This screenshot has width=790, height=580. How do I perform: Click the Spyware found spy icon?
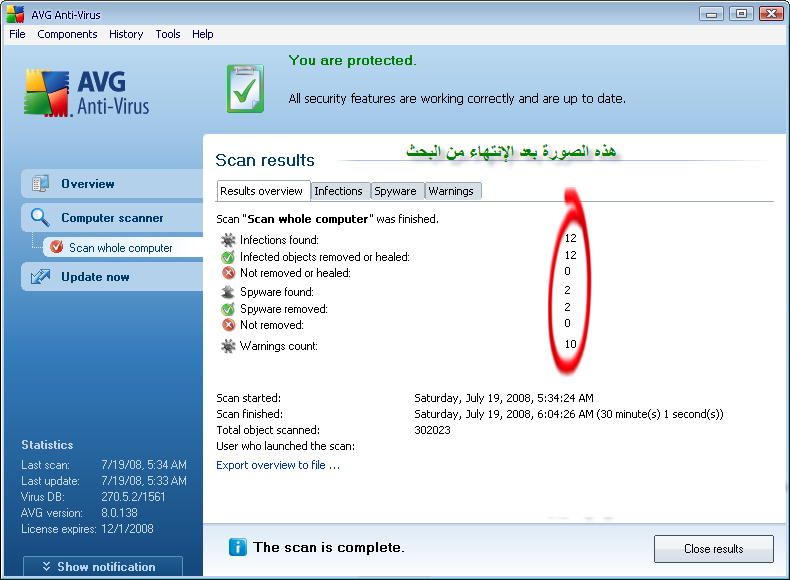228,292
